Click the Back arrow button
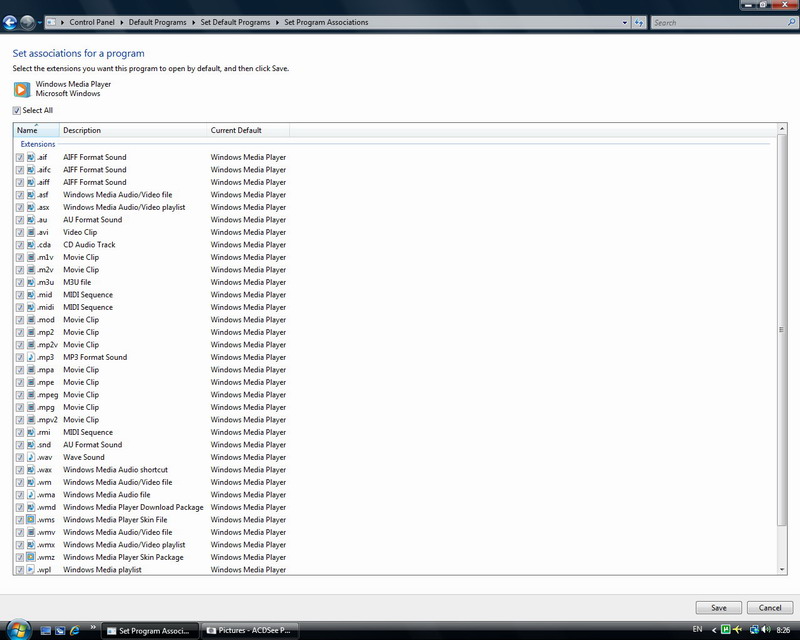Viewport: 800px width, 640px height. point(10,21)
